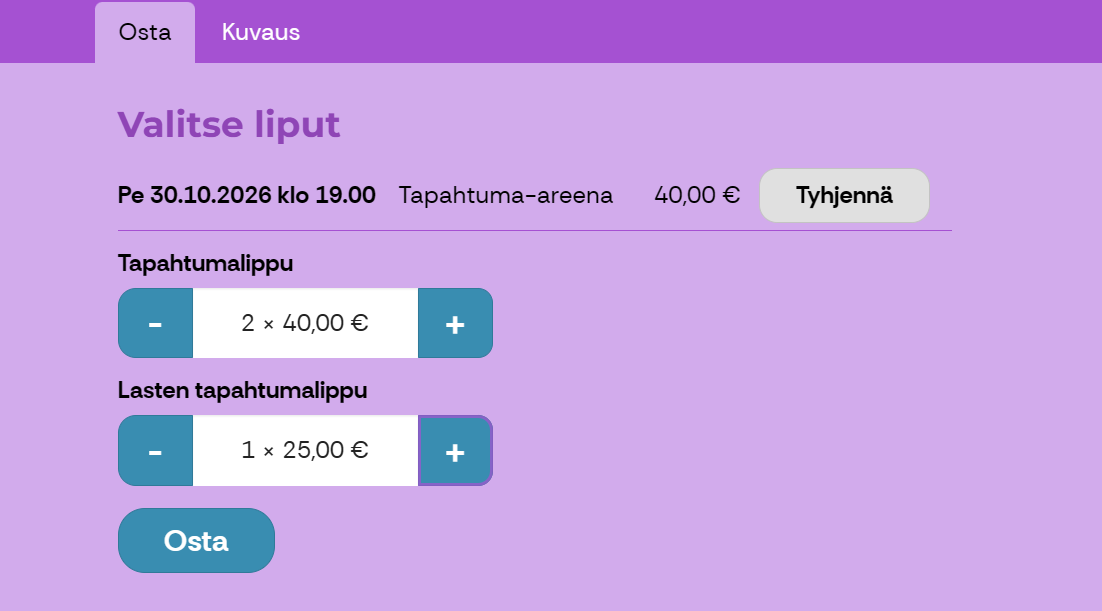Click the quantity 2 in Tapahtumalippu field
1102x611 pixels.
coord(248,323)
